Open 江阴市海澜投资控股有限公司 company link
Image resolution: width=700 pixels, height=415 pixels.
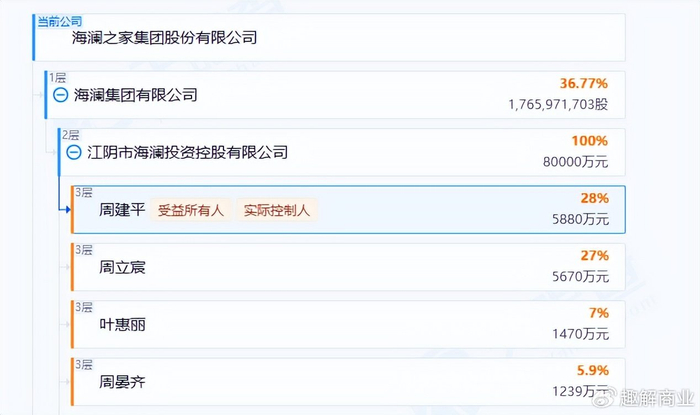tap(187, 153)
